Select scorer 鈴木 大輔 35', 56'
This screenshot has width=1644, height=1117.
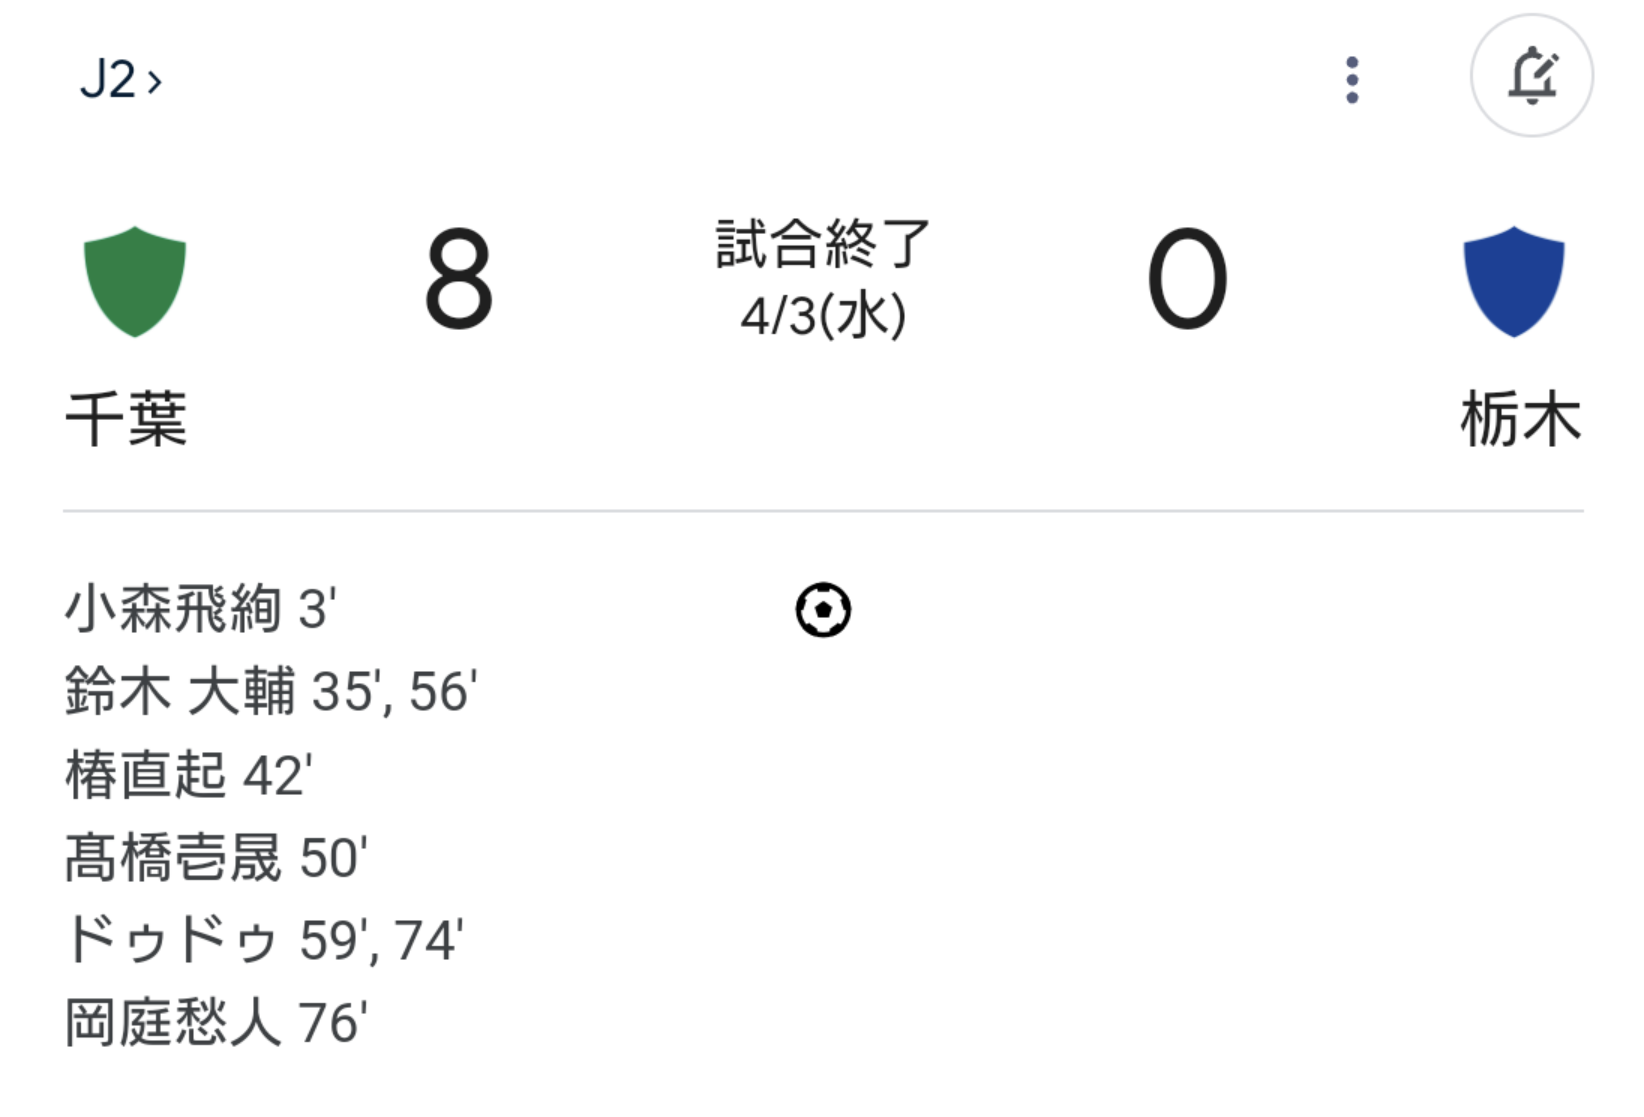click(x=271, y=692)
